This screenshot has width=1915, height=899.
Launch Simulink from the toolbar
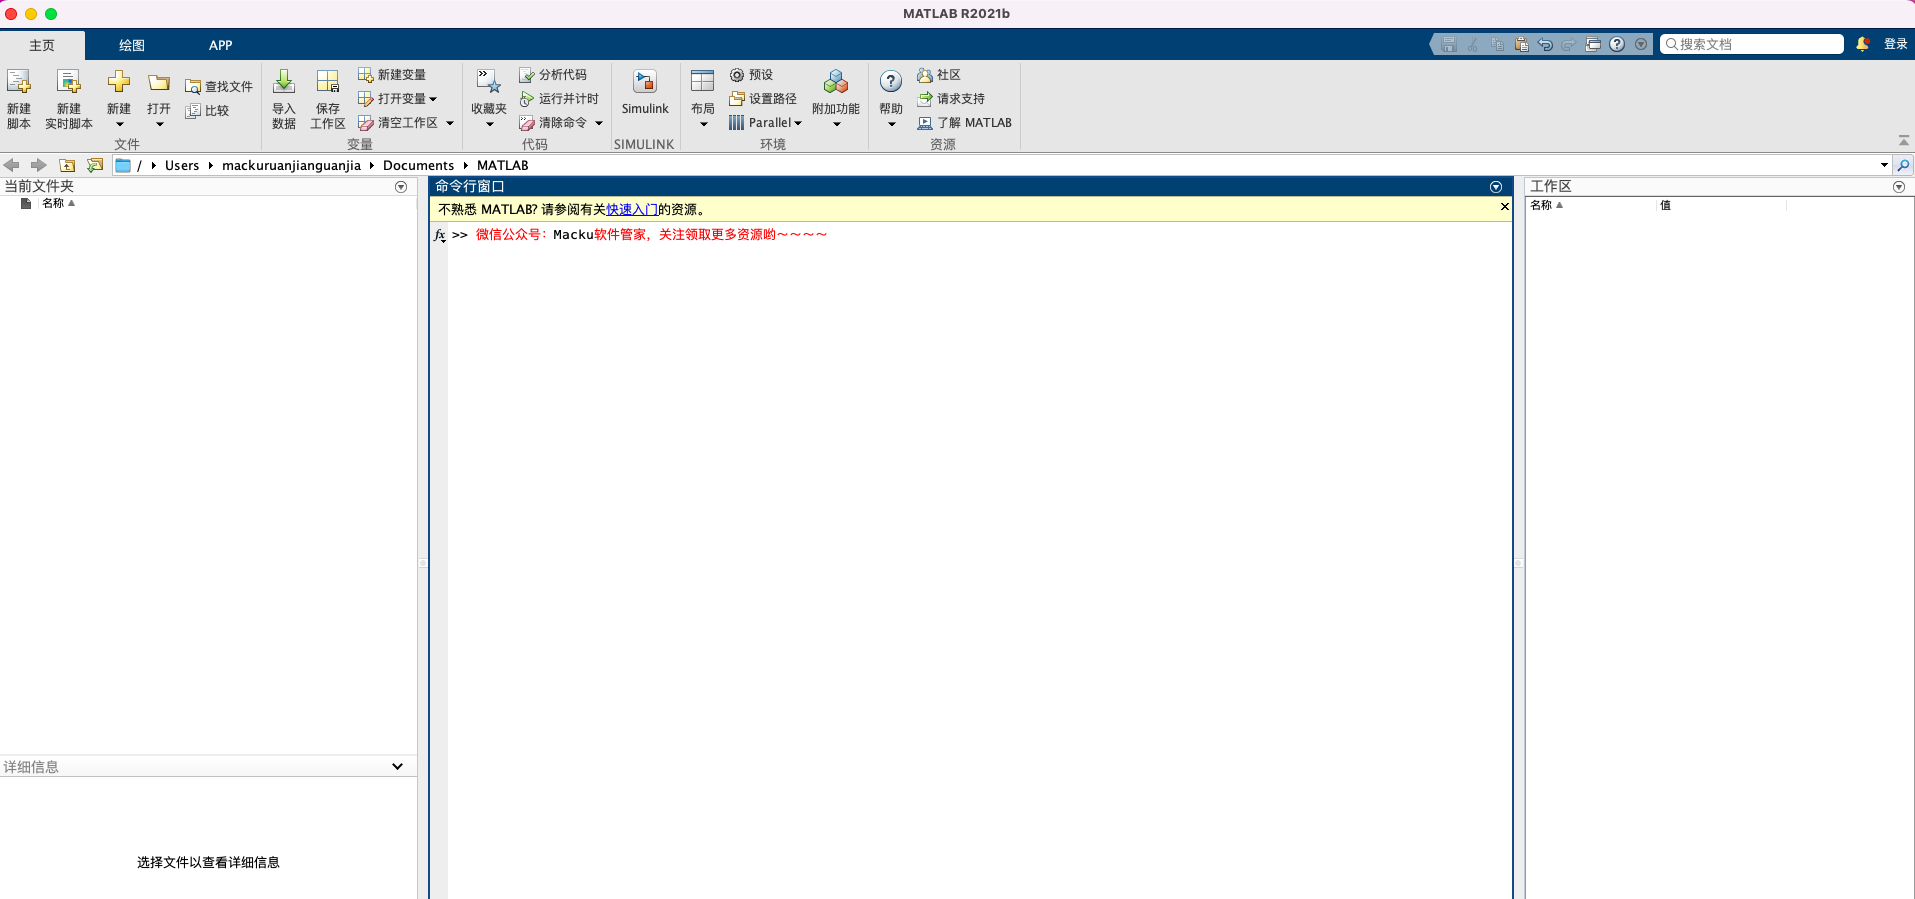tap(645, 93)
